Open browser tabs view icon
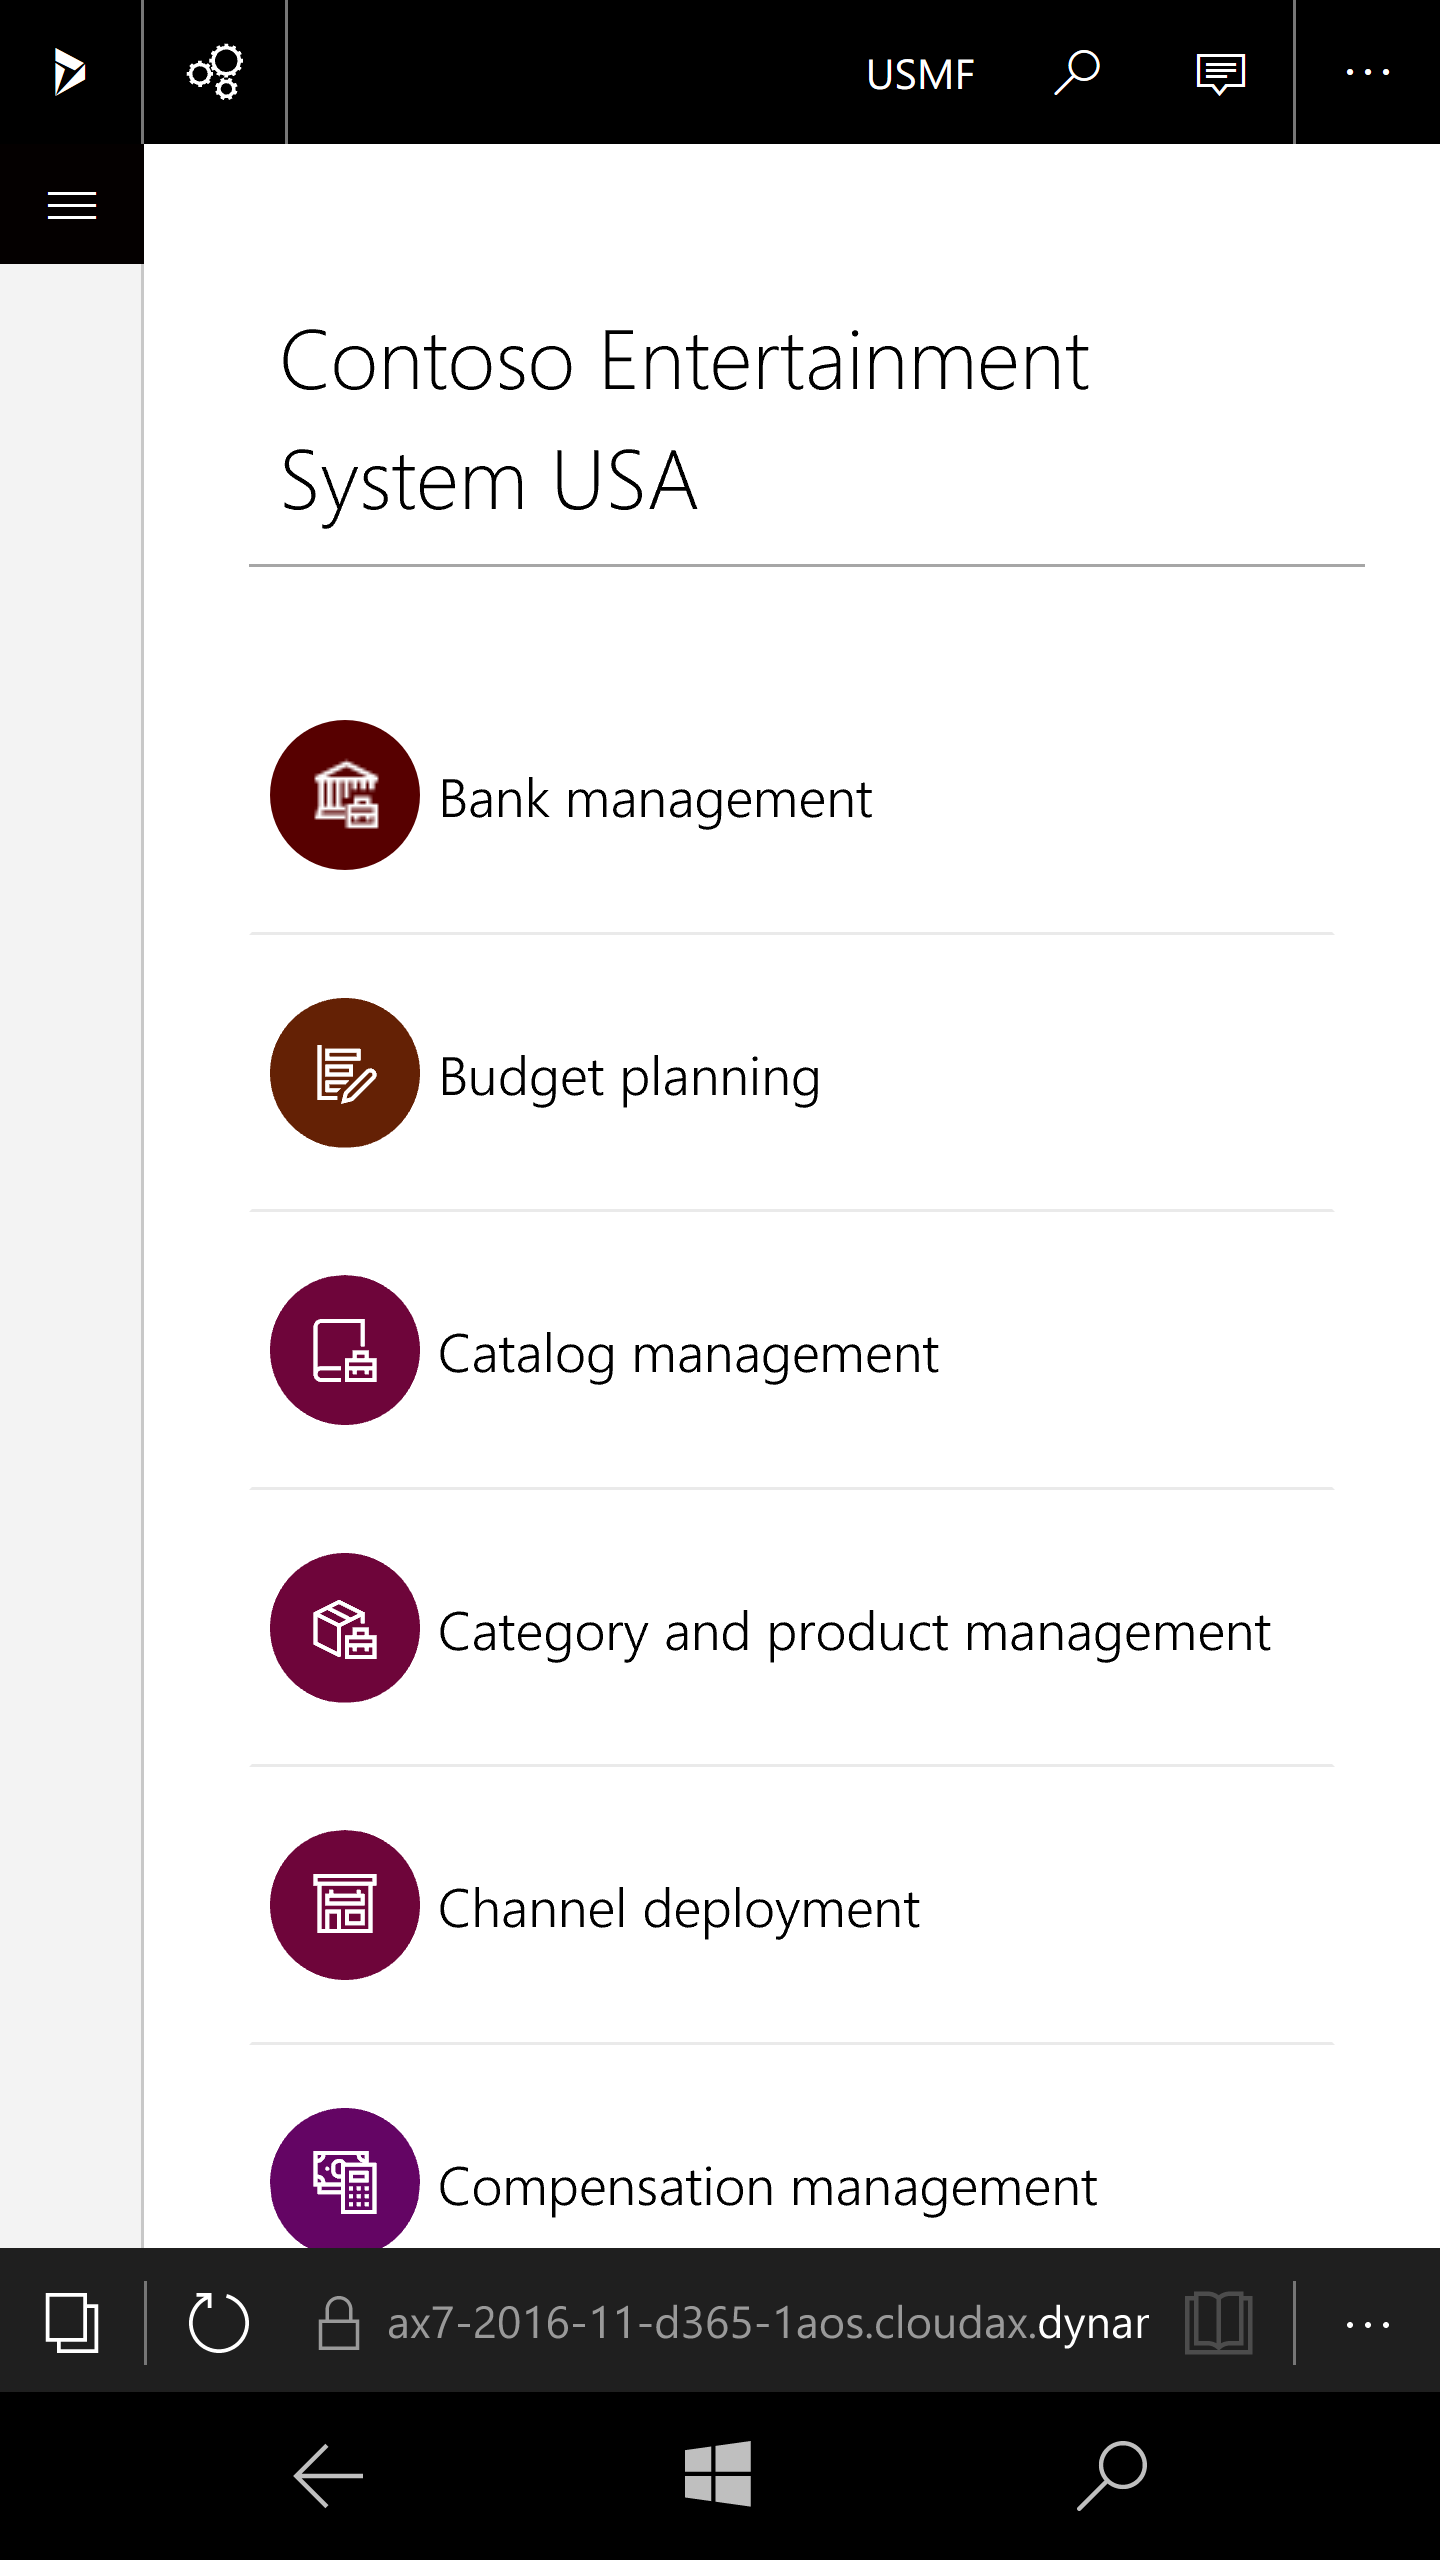The width and height of the screenshot is (1440, 2560). (x=72, y=2322)
